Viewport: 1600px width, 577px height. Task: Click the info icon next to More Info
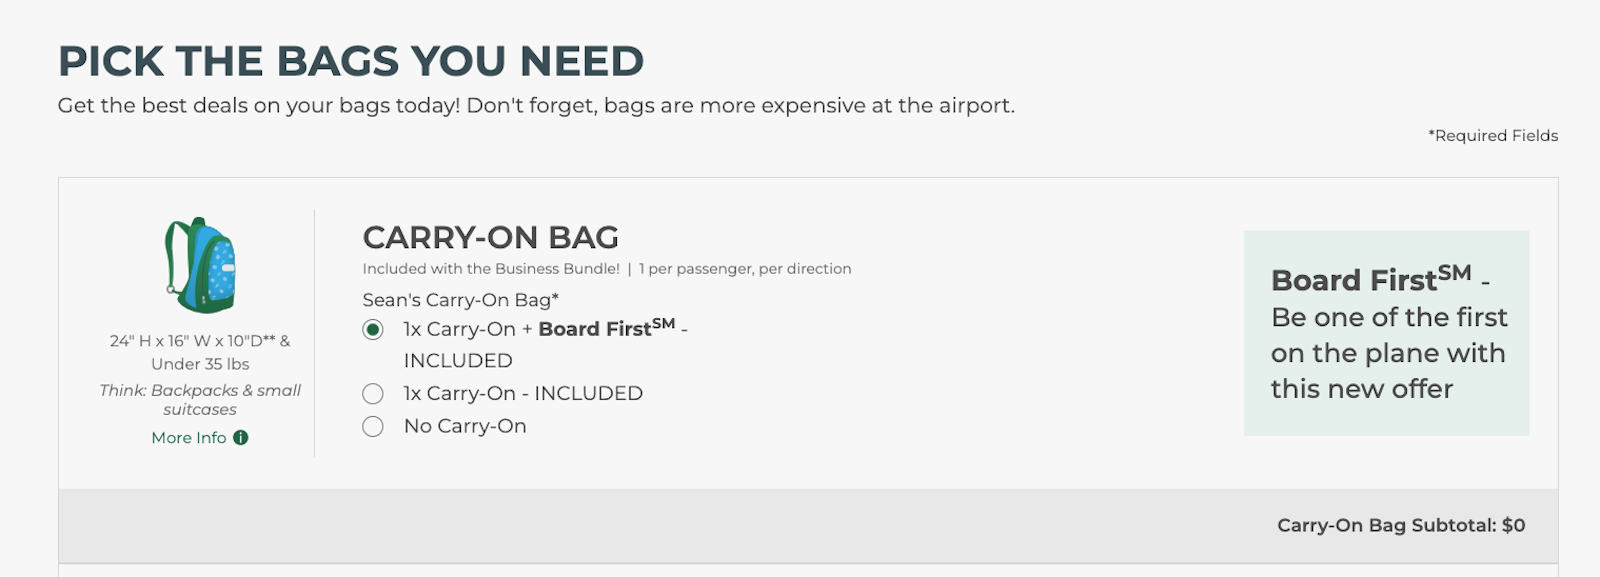(x=239, y=437)
